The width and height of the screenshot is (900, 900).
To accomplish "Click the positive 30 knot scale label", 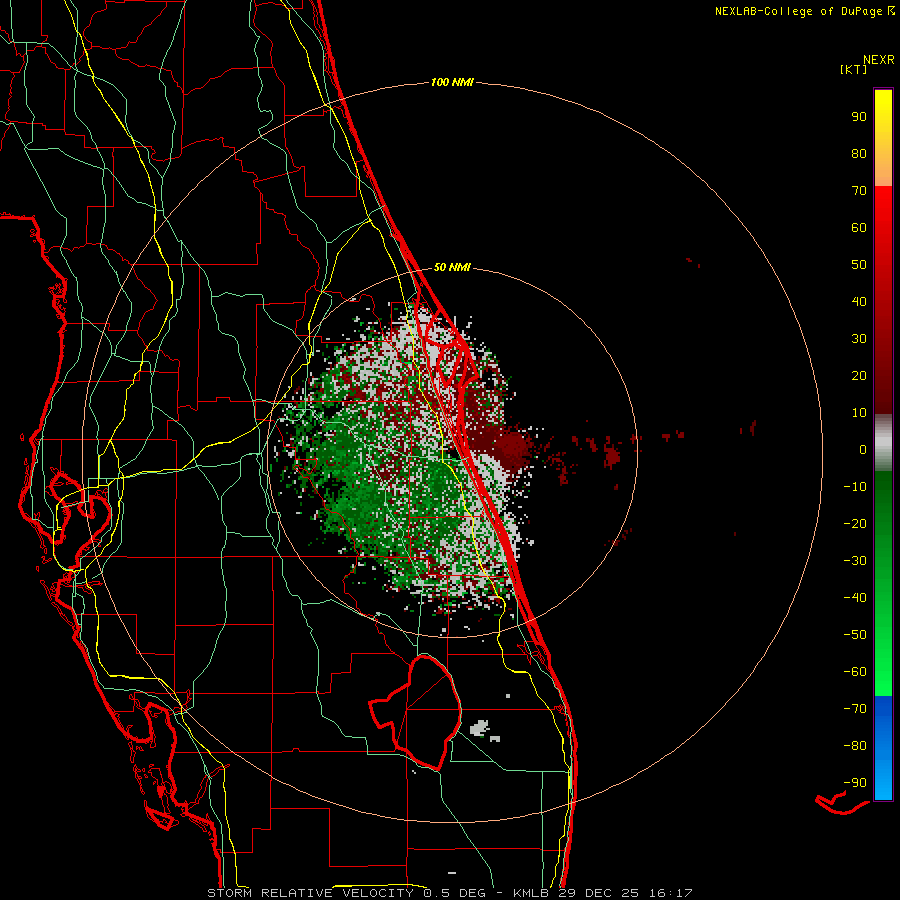I will pyautogui.click(x=859, y=339).
